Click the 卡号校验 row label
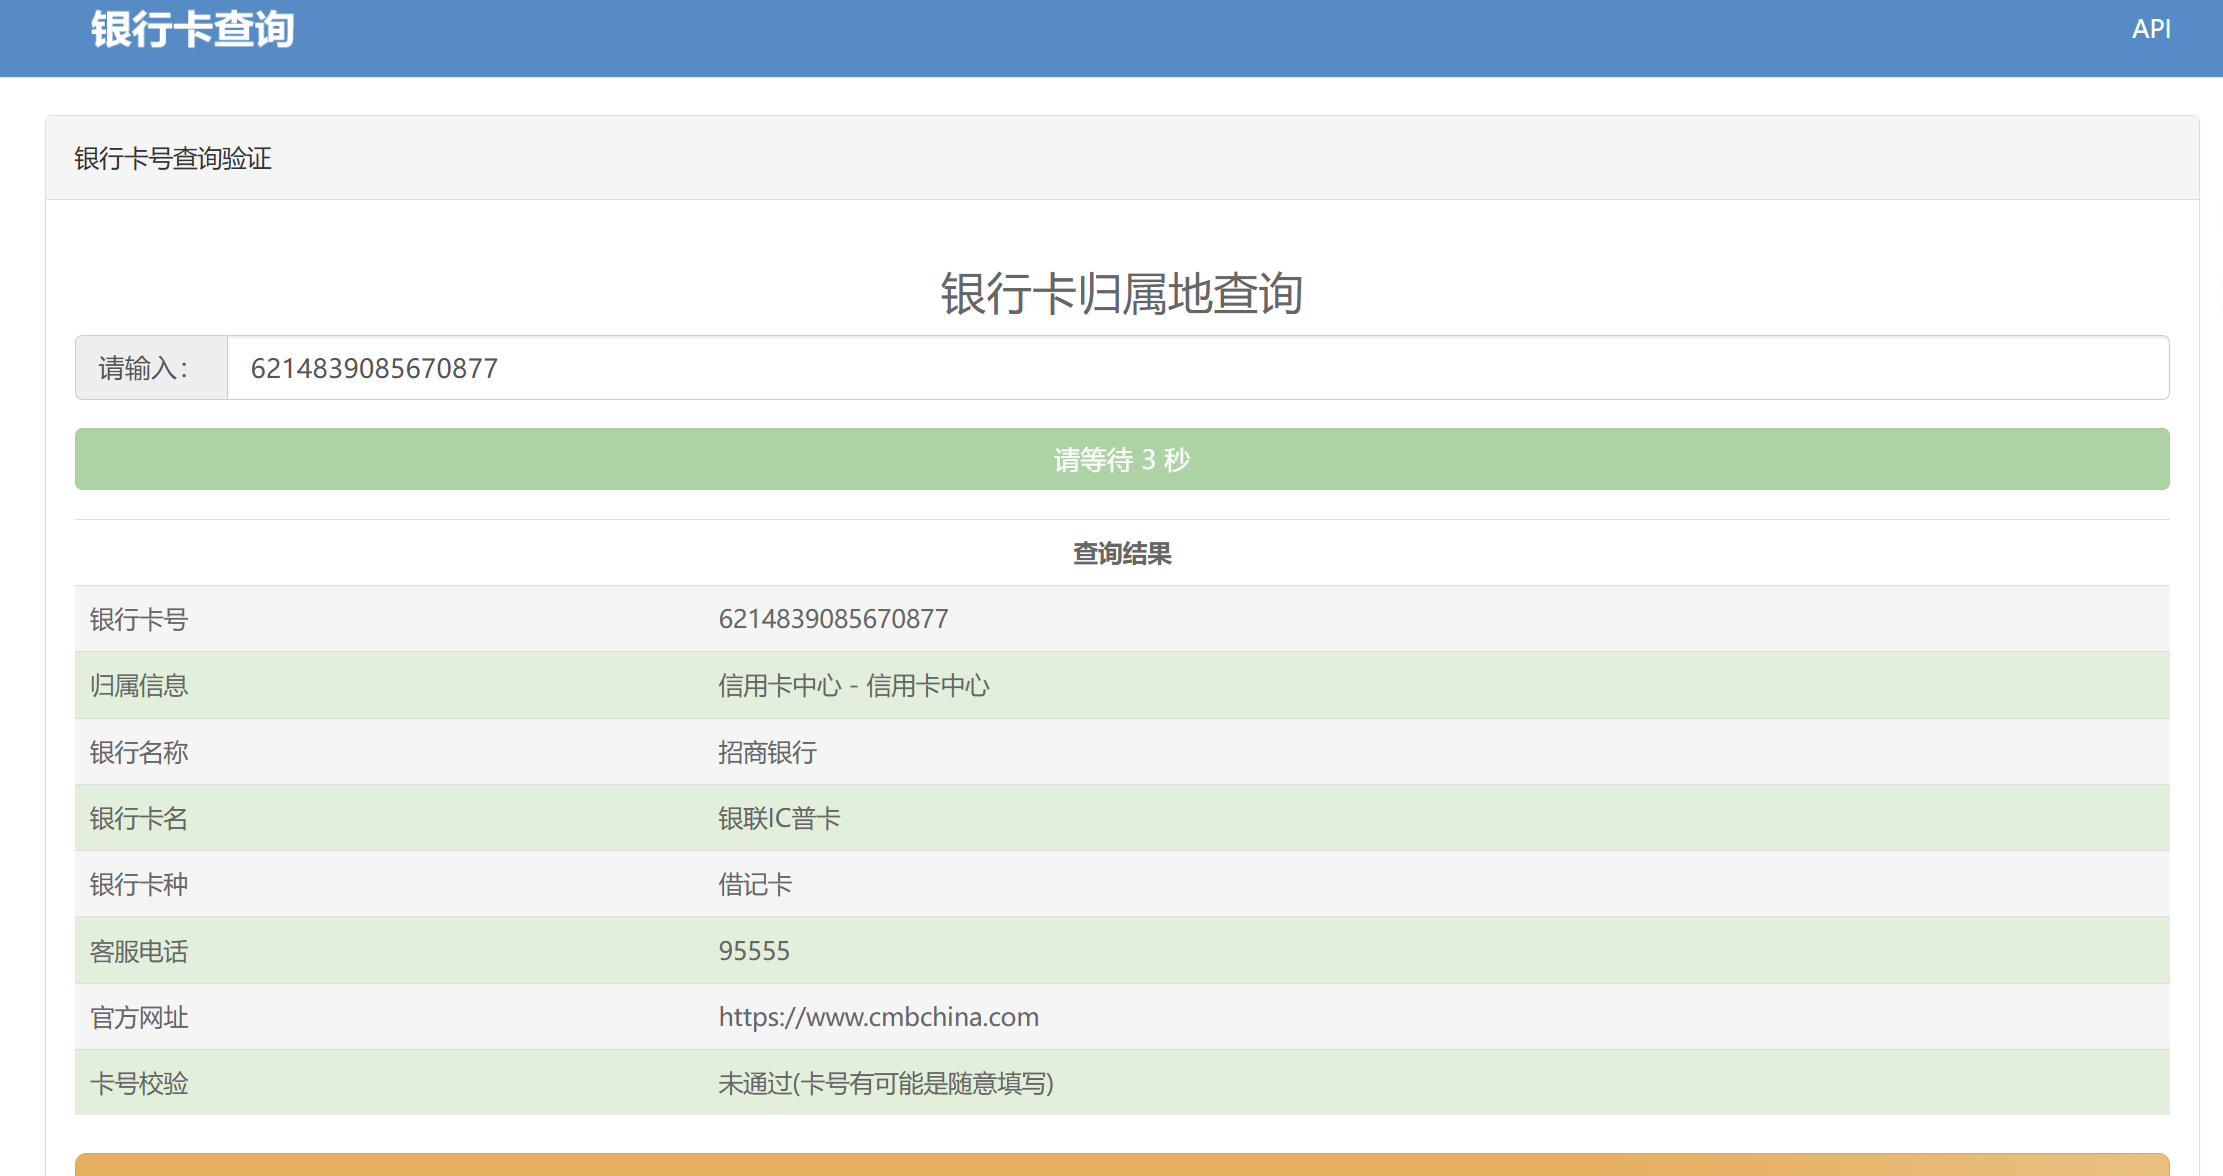Screen dimensions: 2223x1176 click(139, 1083)
